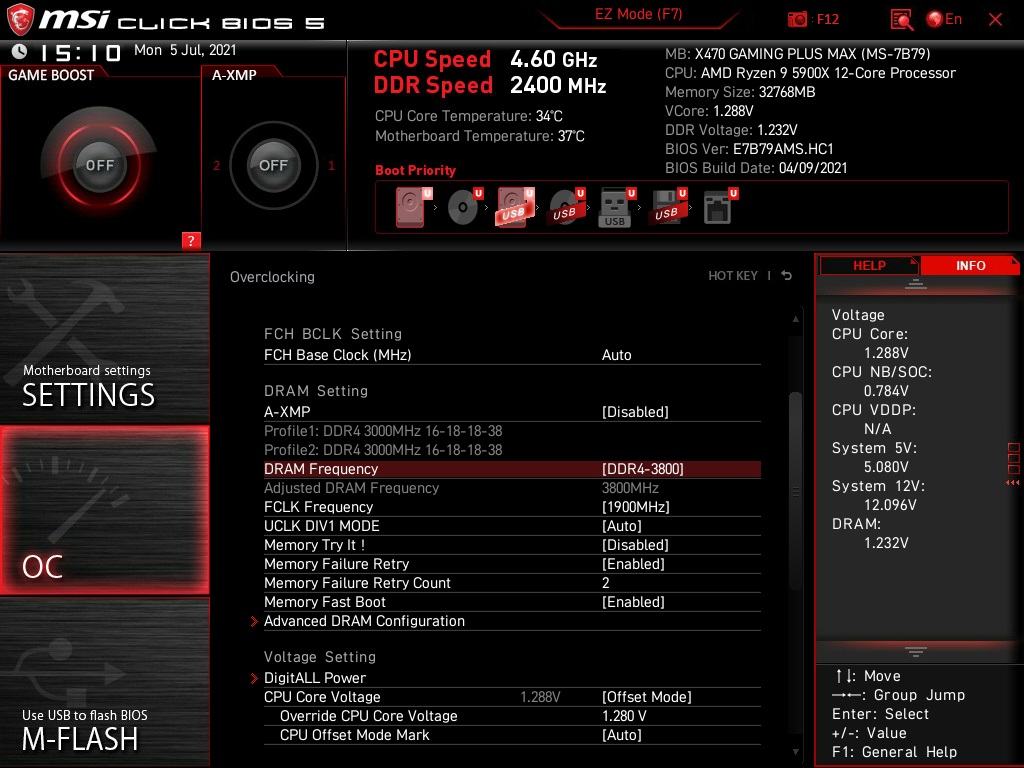Open the red question mark help icon

pyautogui.click(x=191, y=240)
